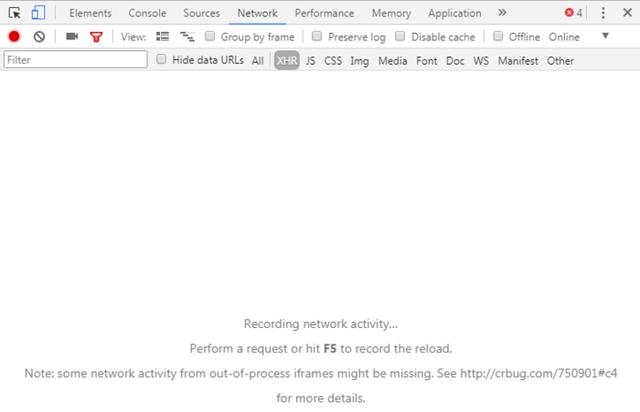Open the three-dot DevTools customize menu
The width and height of the screenshot is (640, 412).
tap(603, 13)
